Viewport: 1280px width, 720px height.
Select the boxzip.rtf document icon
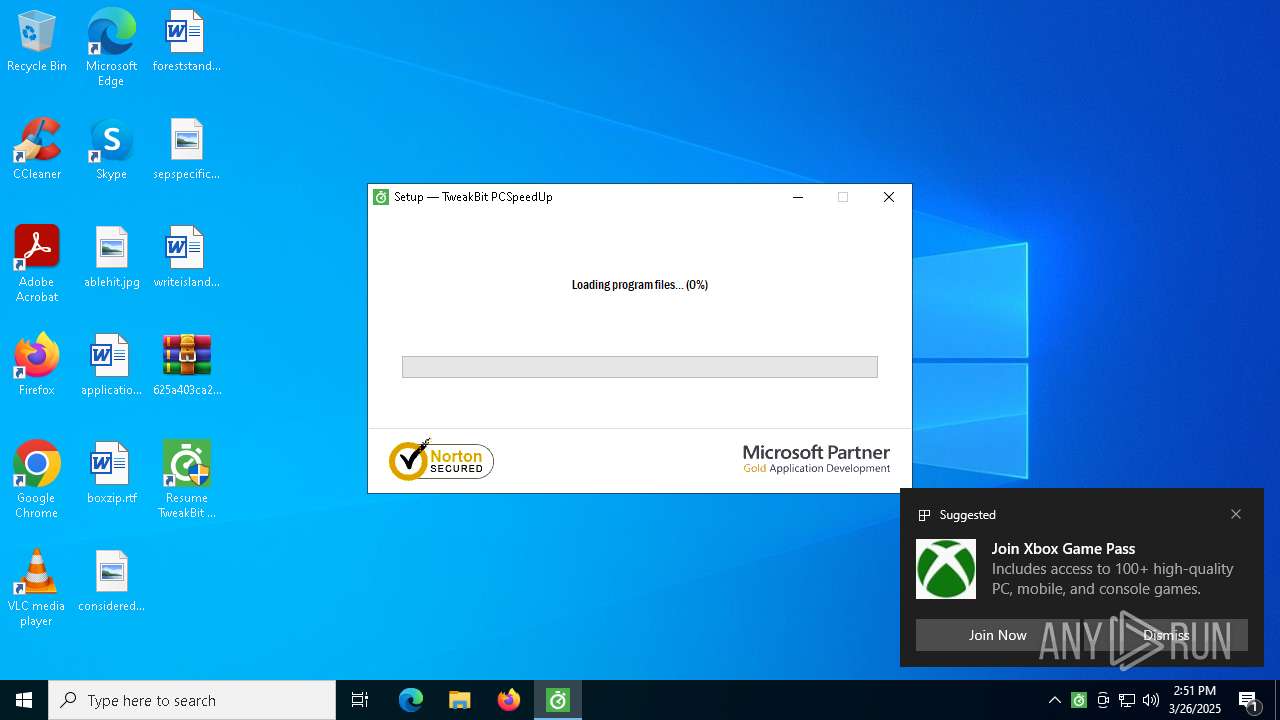tap(111, 474)
